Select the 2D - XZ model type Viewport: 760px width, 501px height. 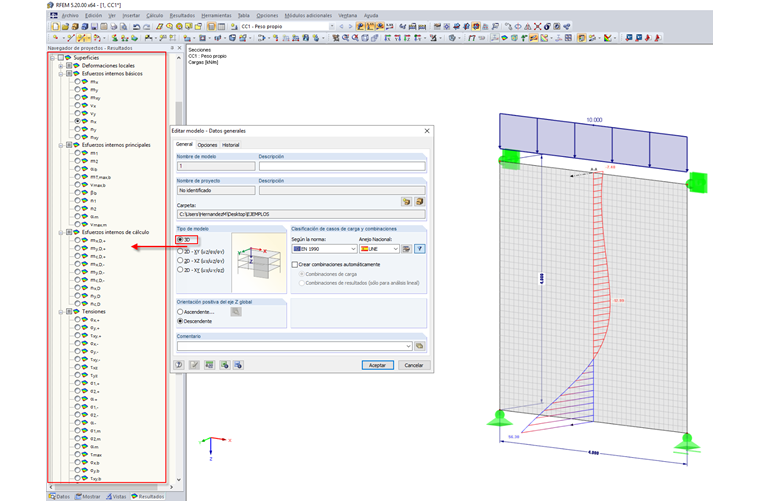click(180, 261)
